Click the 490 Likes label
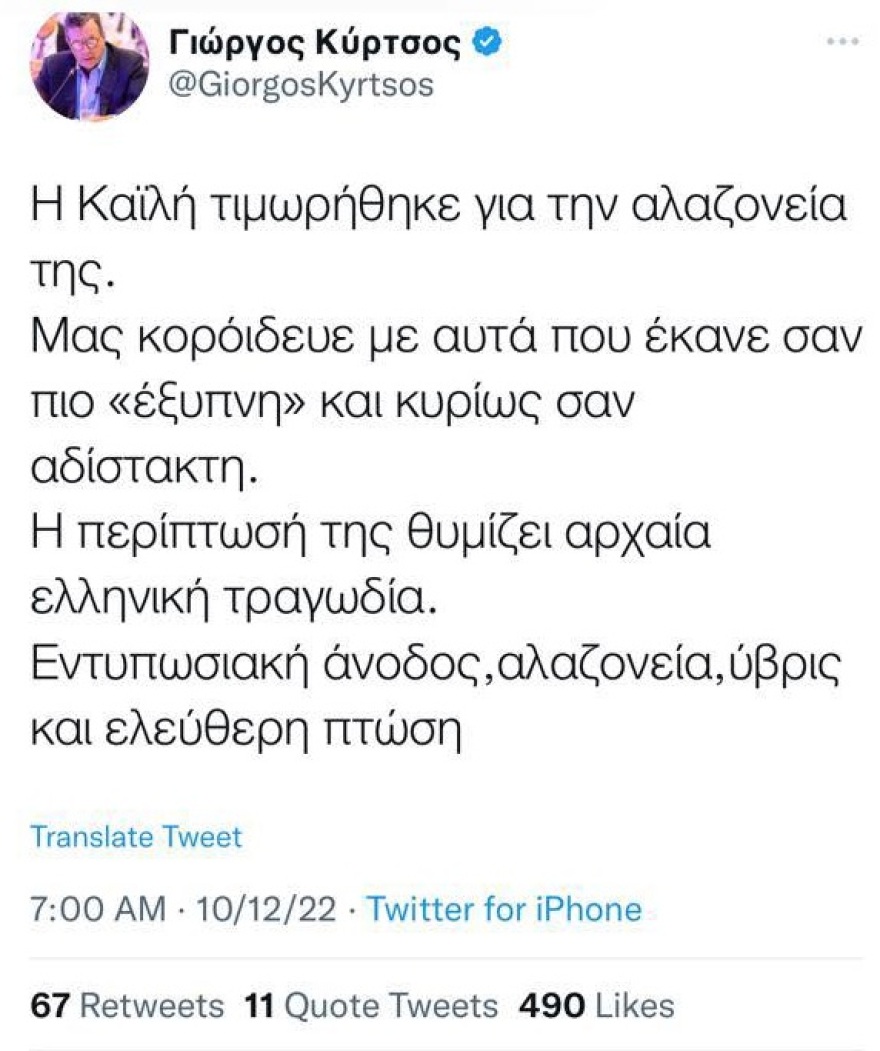The image size is (880, 1051). coord(595,1004)
